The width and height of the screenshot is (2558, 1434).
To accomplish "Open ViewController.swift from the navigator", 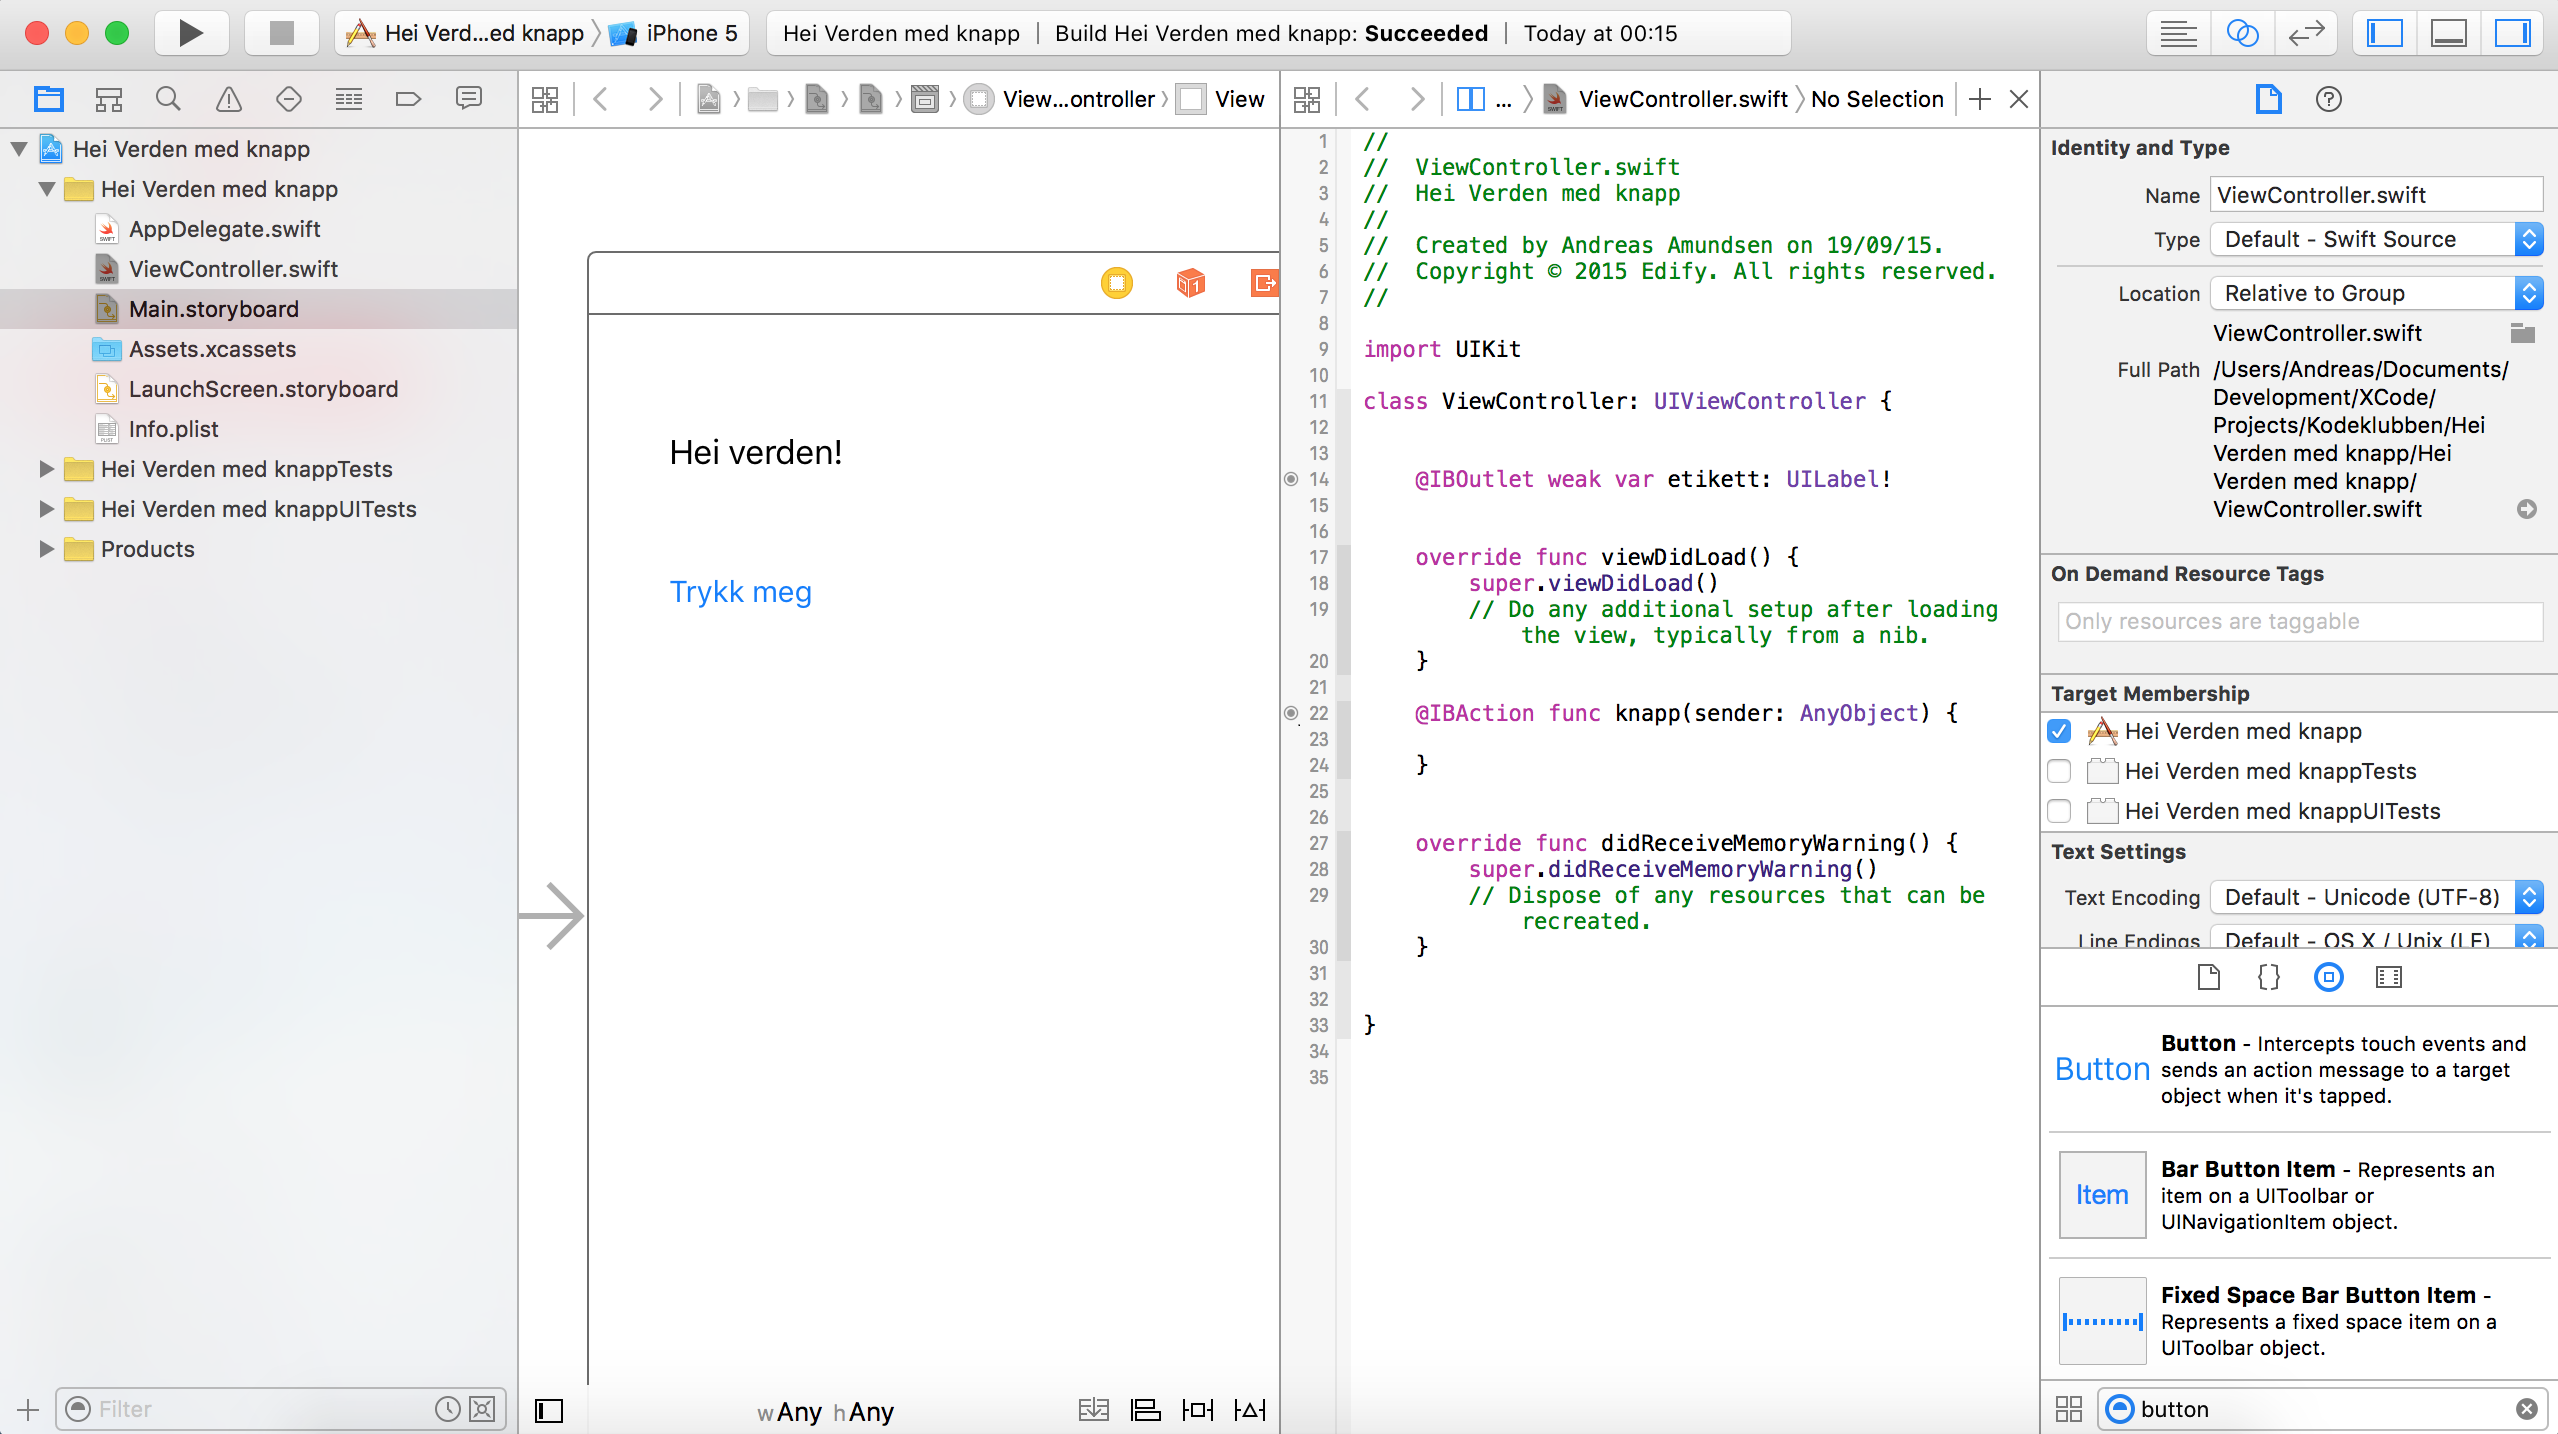I will tap(233, 269).
